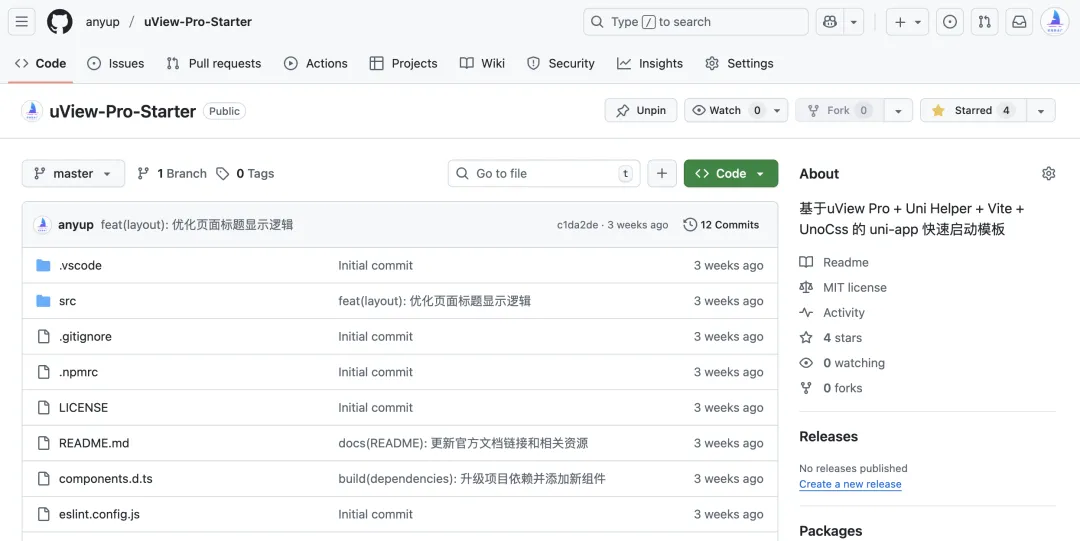Viewport: 1080px width, 541px height.
Task: View the 12 Commits history
Action: click(721, 225)
